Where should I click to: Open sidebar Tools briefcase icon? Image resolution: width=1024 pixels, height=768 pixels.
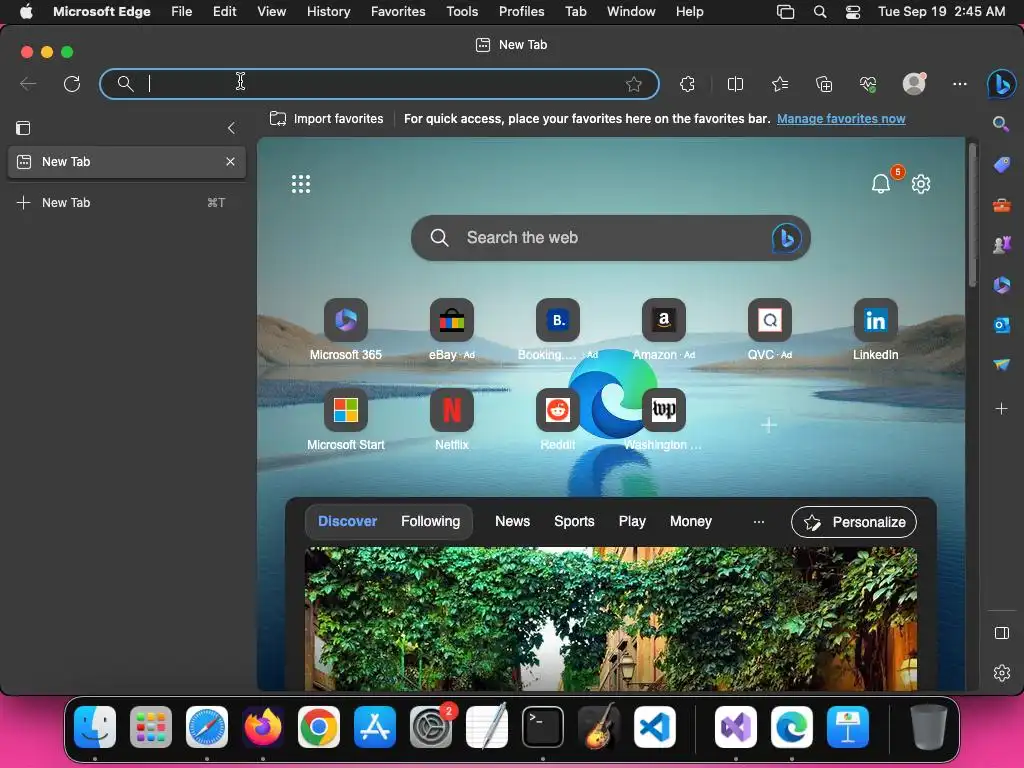point(1001,206)
